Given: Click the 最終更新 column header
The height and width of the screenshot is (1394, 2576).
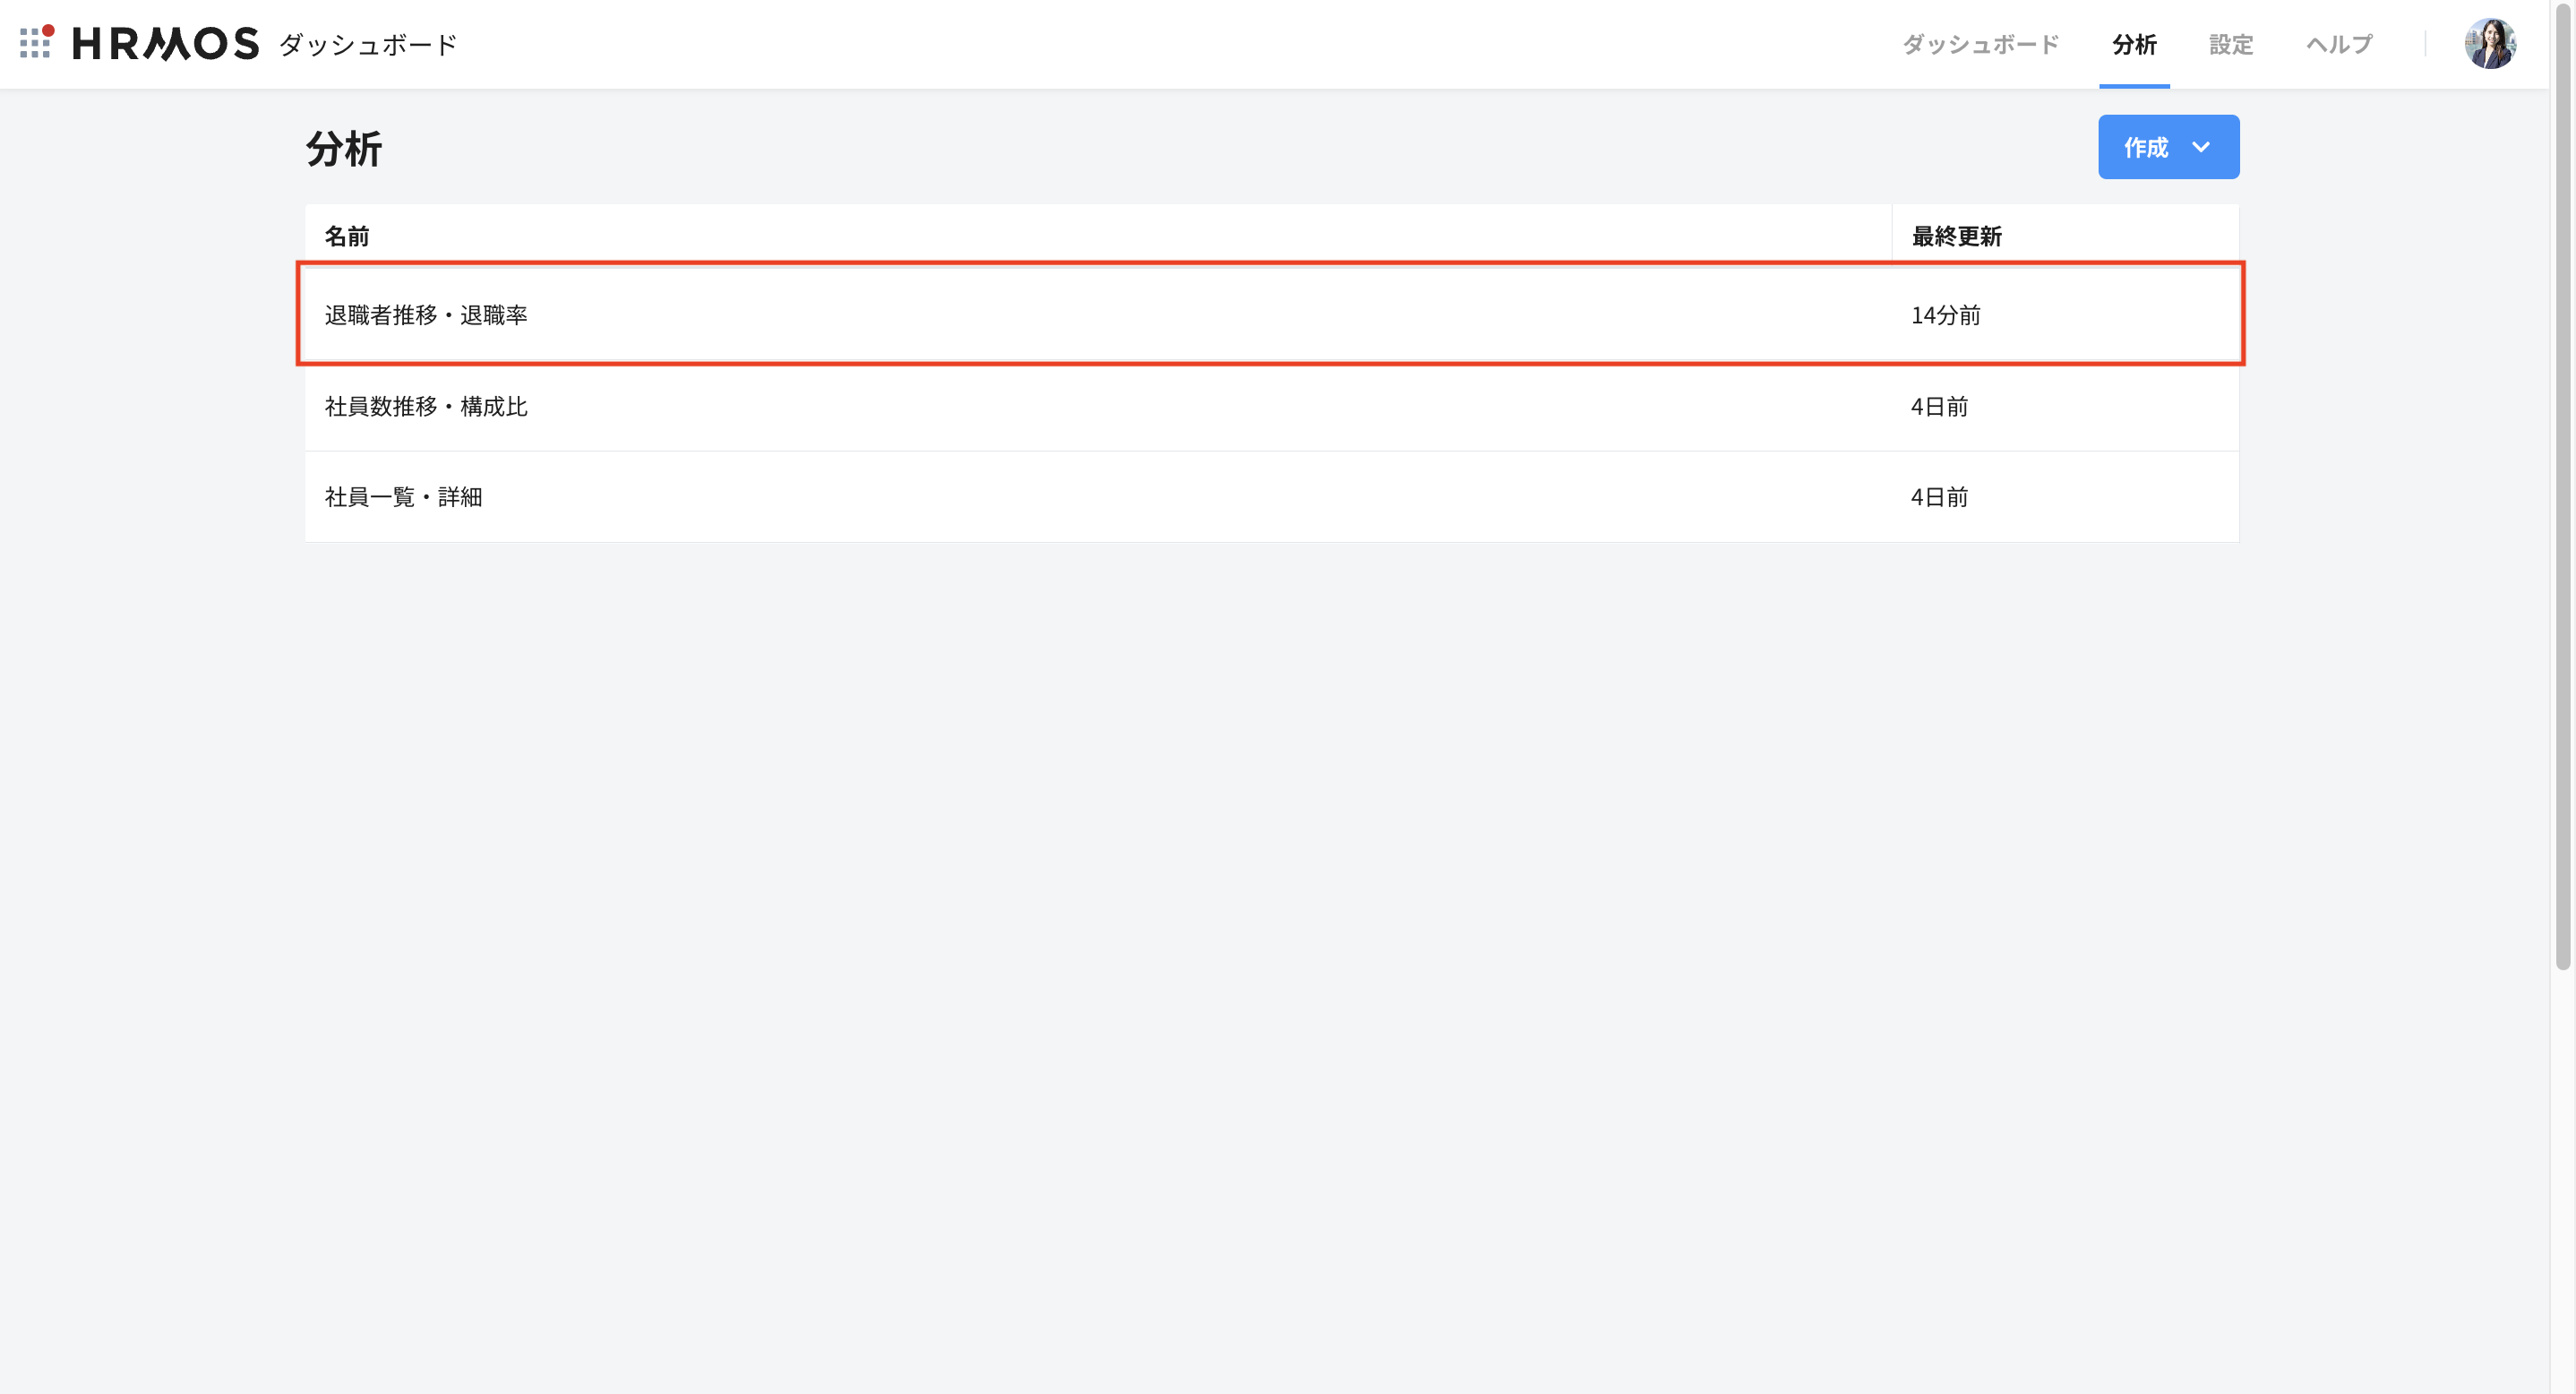Looking at the screenshot, I should 1956,236.
